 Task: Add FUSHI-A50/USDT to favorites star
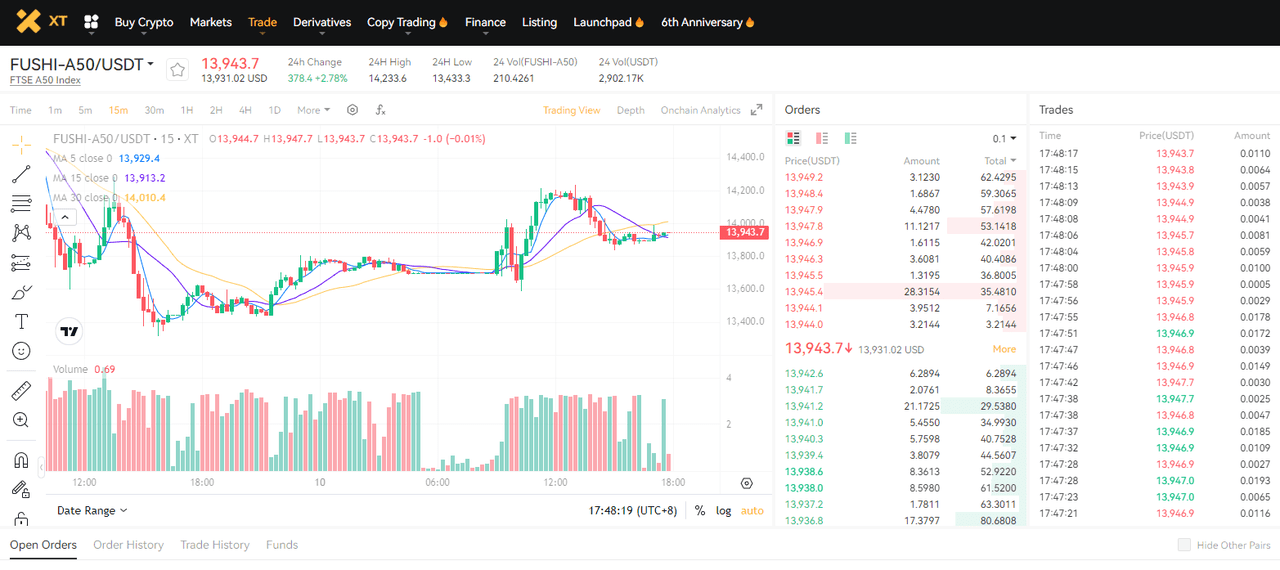[x=177, y=70]
